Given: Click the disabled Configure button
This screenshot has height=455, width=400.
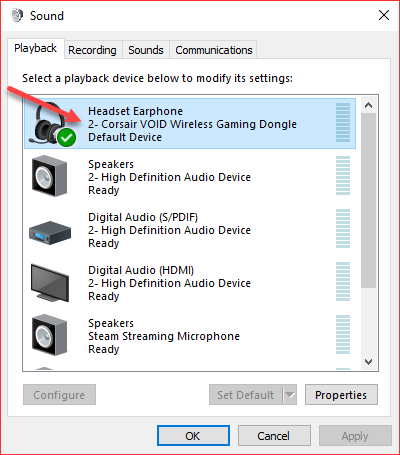Looking at the screenshot, I should pos(59,395).
